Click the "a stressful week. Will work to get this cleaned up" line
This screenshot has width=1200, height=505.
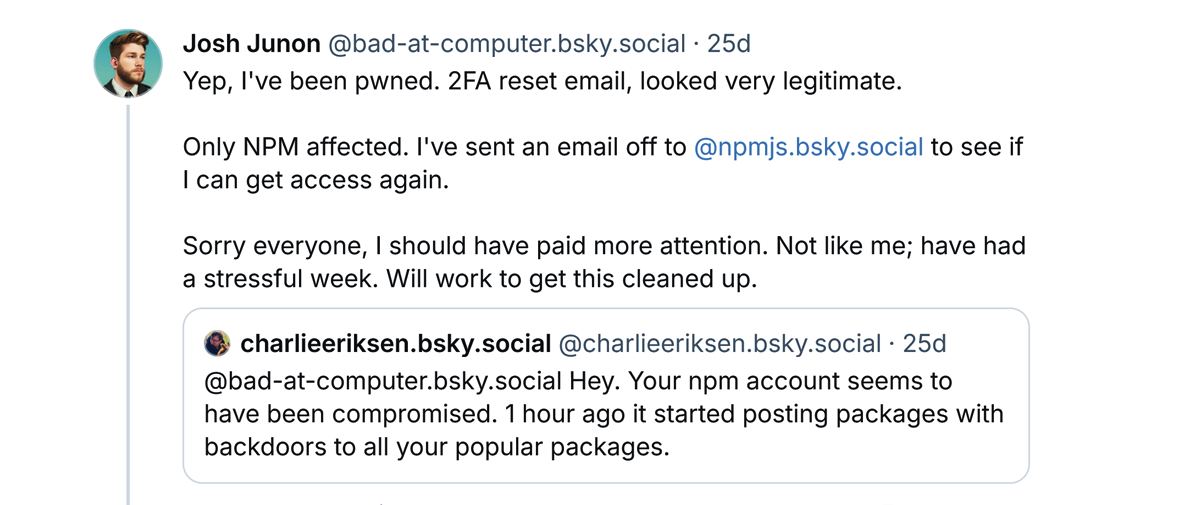pyautogui.click(x=469, y=279)
